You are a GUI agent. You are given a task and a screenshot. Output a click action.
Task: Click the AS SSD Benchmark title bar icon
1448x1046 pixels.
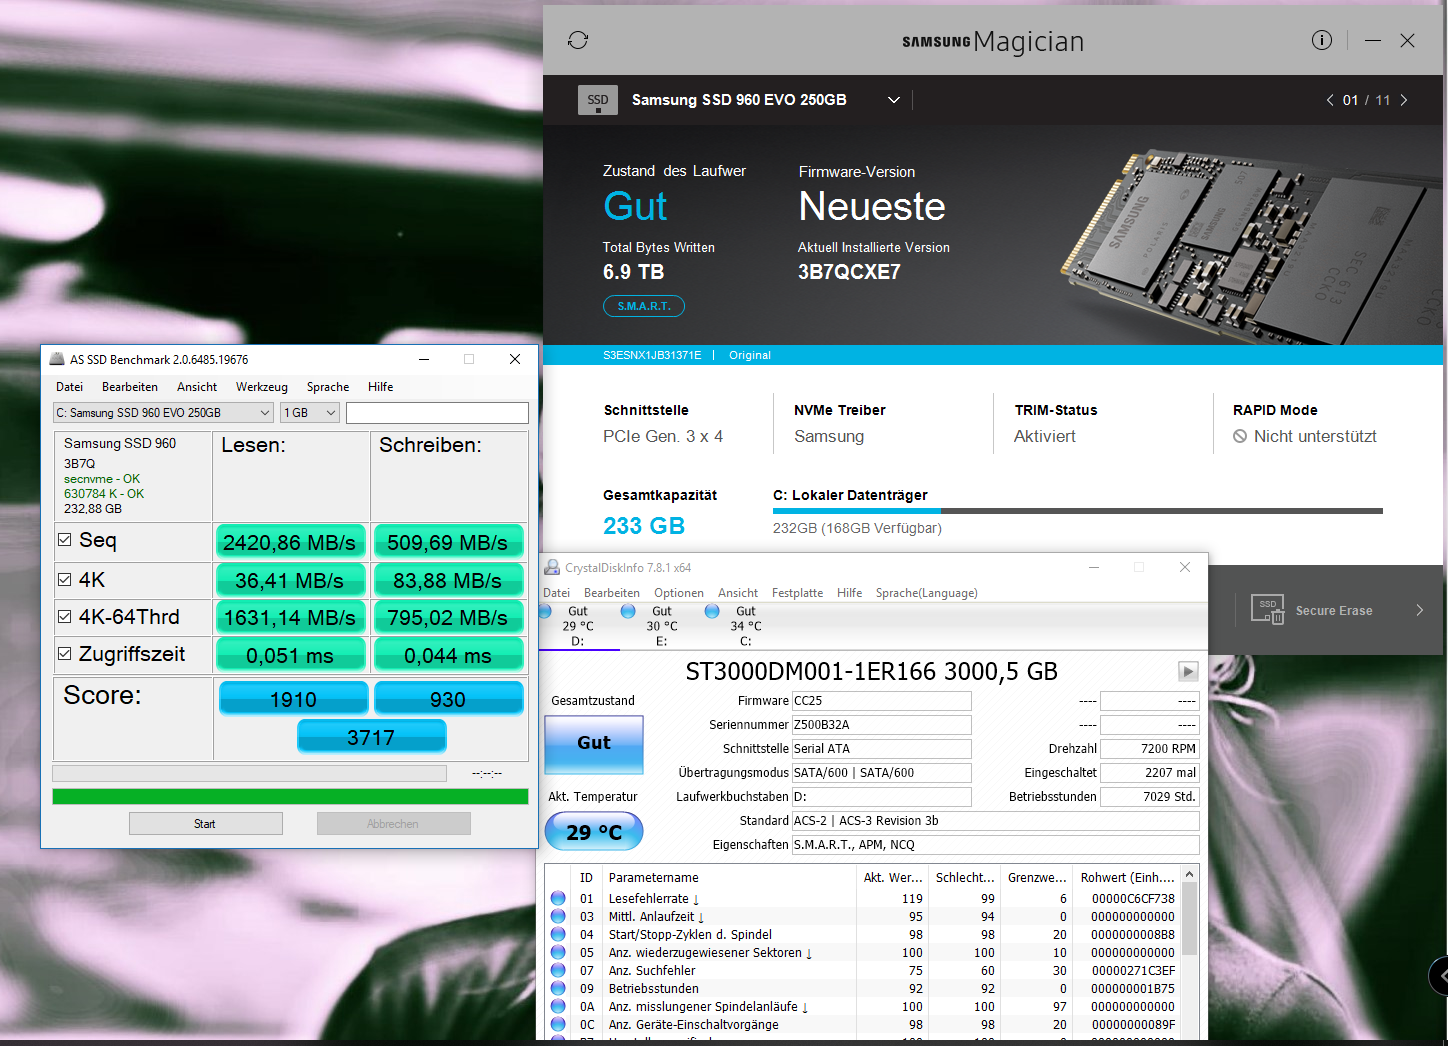pos(56,359)
